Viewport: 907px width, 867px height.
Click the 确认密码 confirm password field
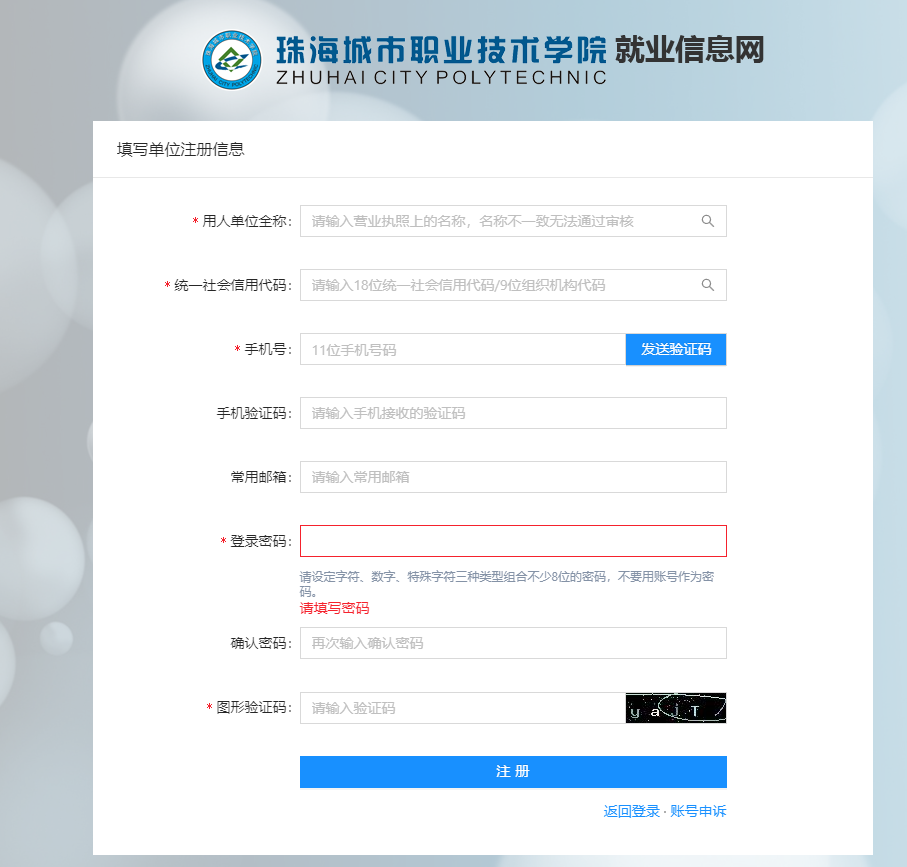coord(513,643)
